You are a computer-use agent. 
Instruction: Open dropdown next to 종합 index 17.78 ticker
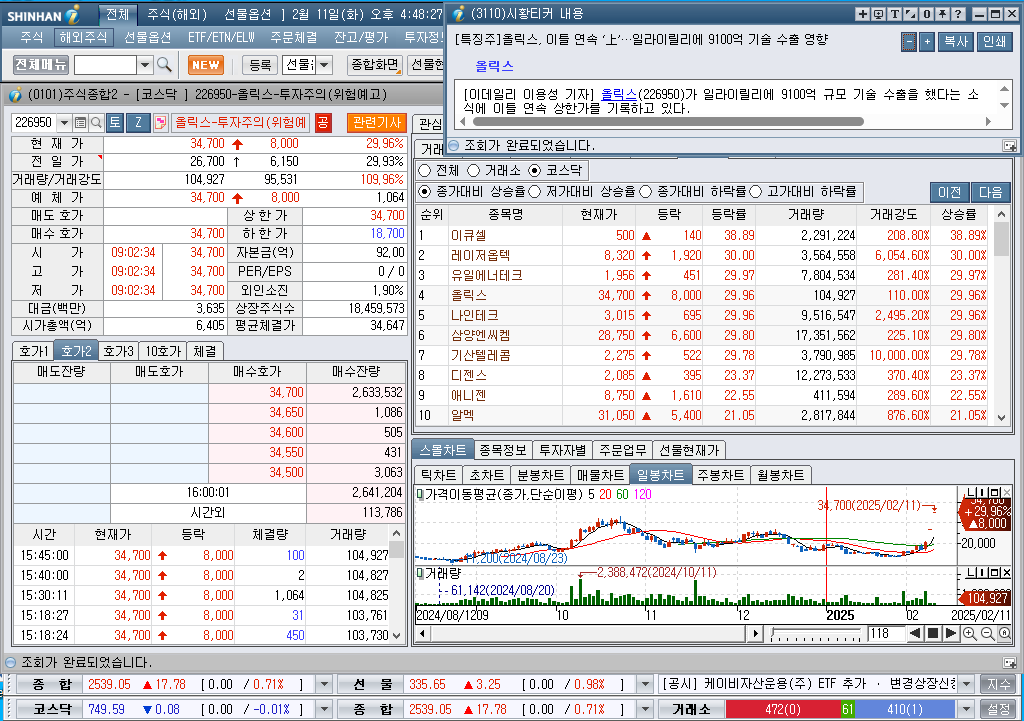323,684
